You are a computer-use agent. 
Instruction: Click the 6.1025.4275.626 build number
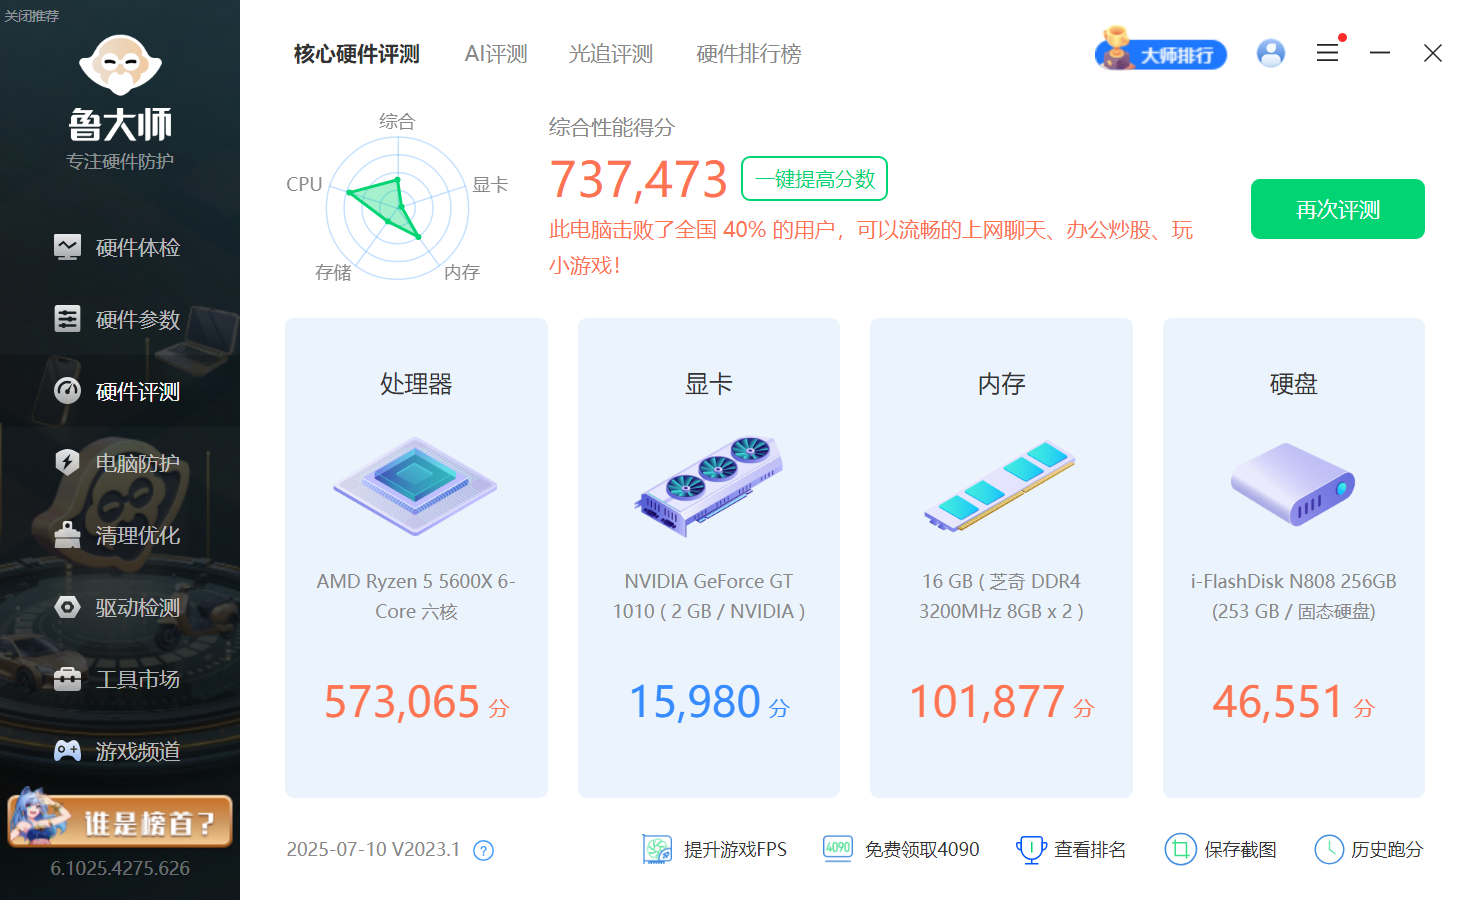[x=120, y=868]
